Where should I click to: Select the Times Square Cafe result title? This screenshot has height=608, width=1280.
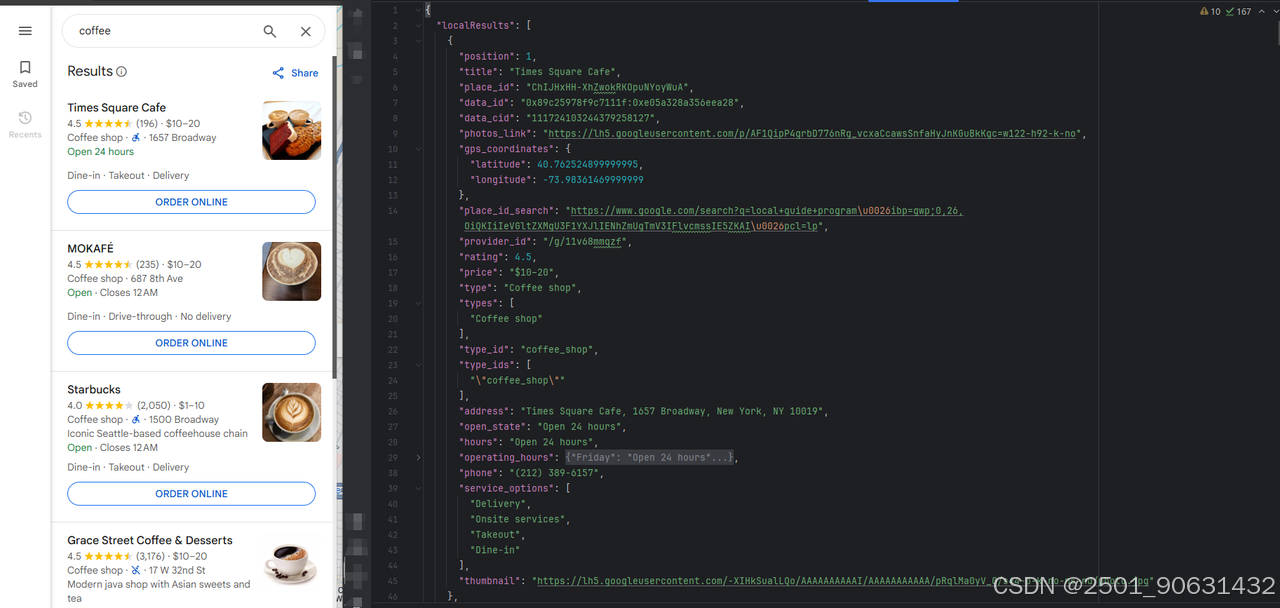(x=117, y=108)
